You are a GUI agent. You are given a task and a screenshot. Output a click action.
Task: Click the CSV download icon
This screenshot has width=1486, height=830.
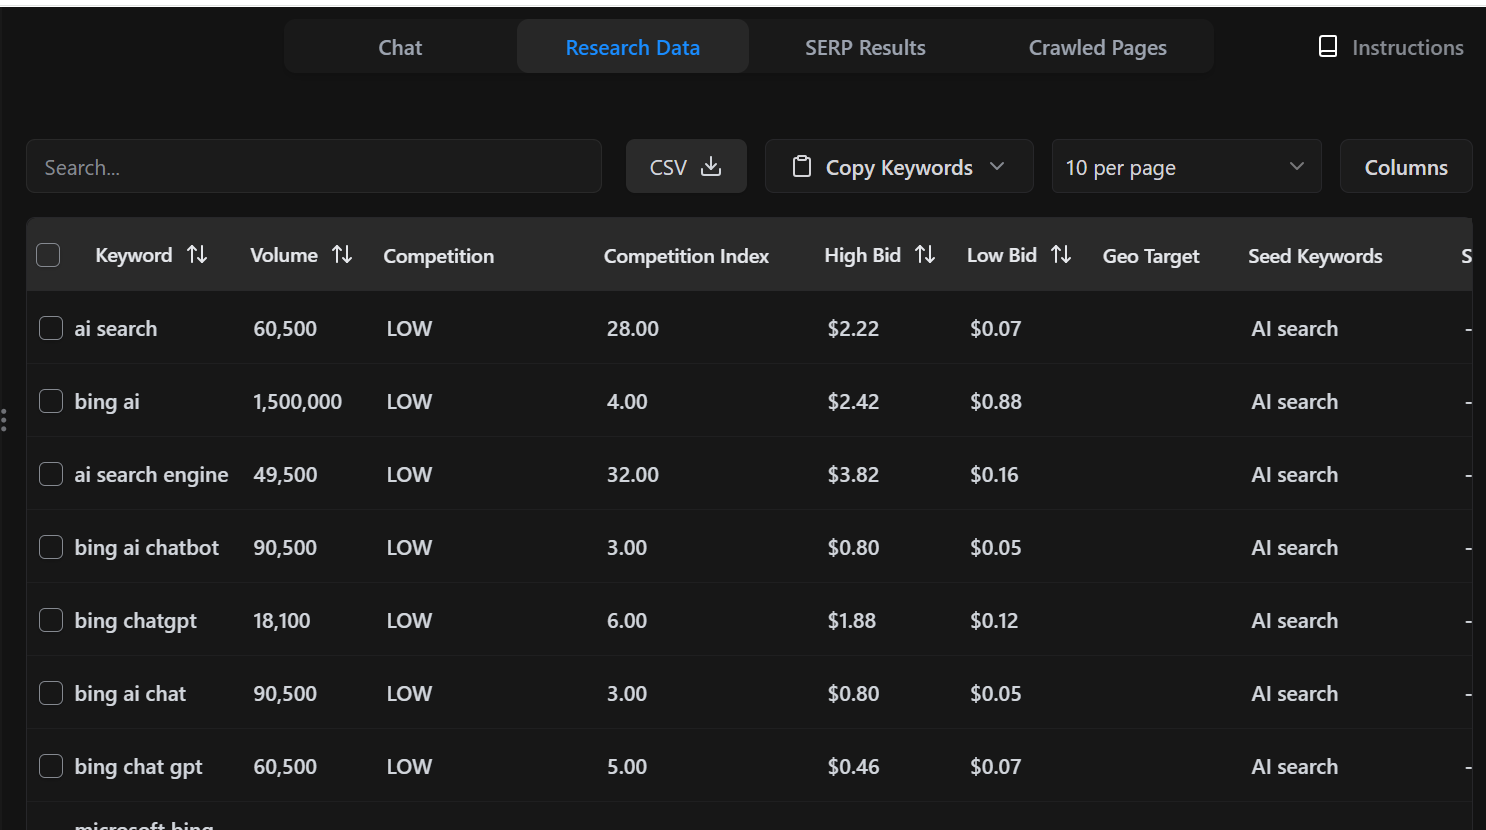tap(711, 166)
